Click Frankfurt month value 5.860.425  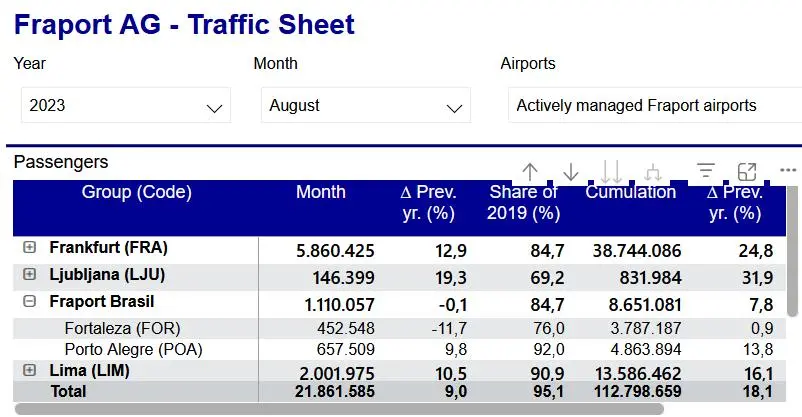click(x=335, y=251)
